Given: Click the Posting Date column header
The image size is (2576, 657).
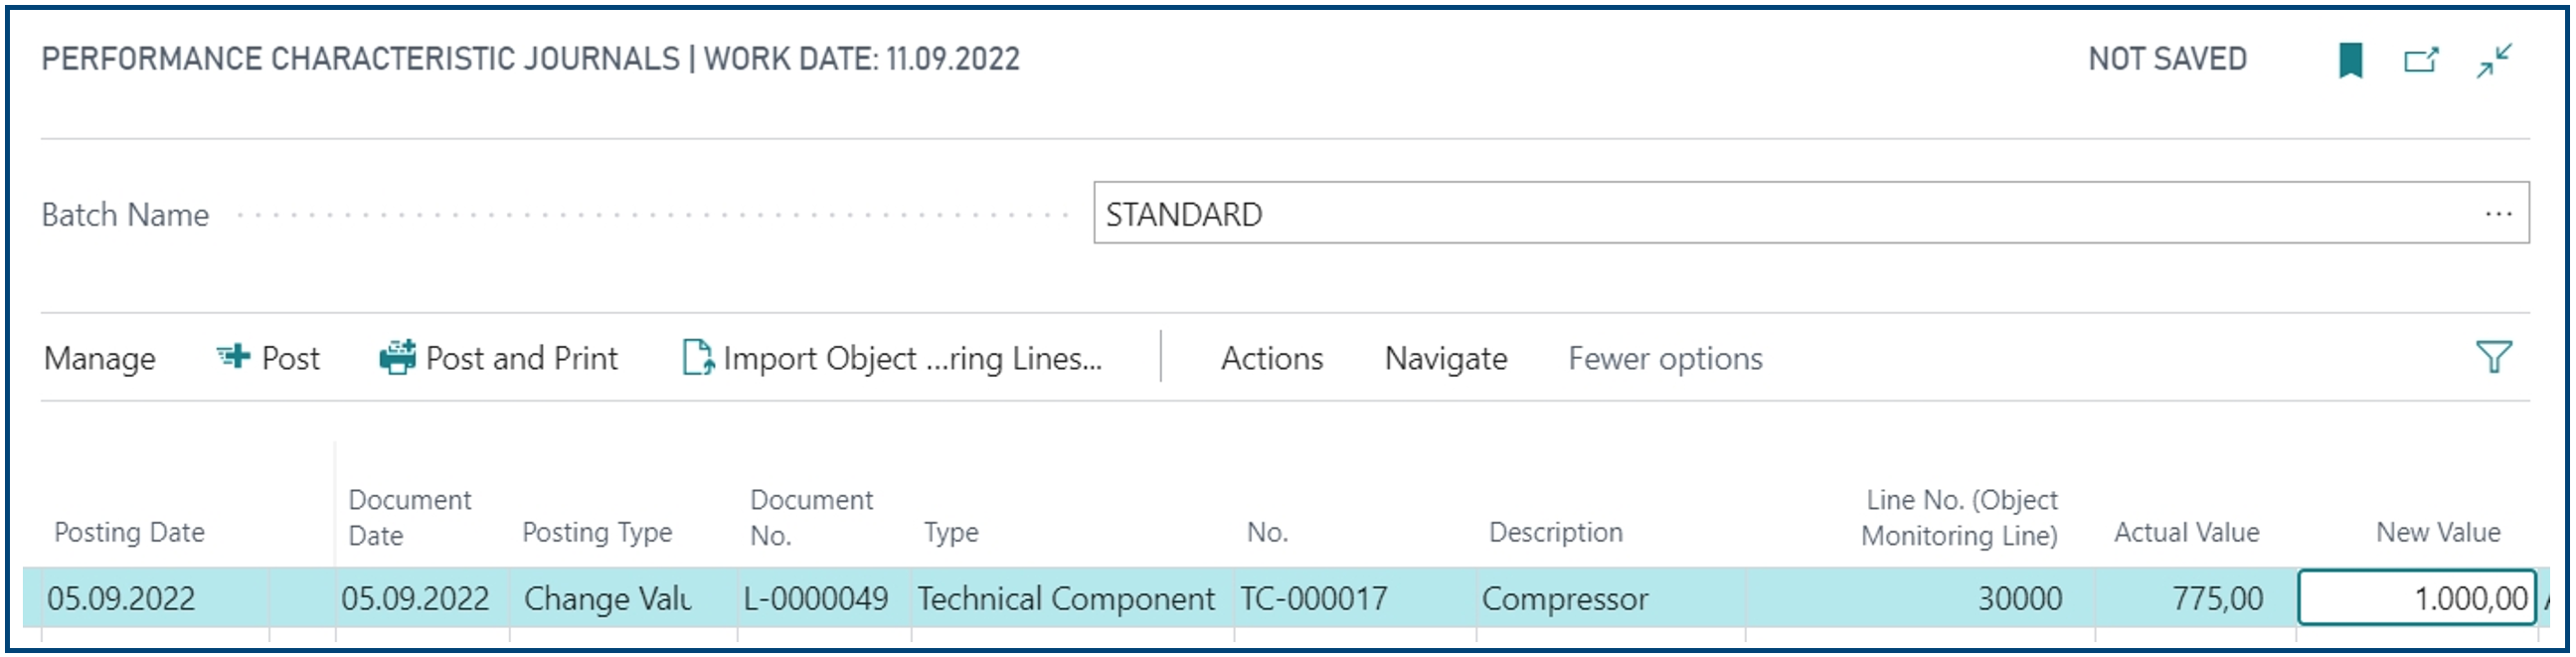Looking at the screenshot, I should [129, 532].
